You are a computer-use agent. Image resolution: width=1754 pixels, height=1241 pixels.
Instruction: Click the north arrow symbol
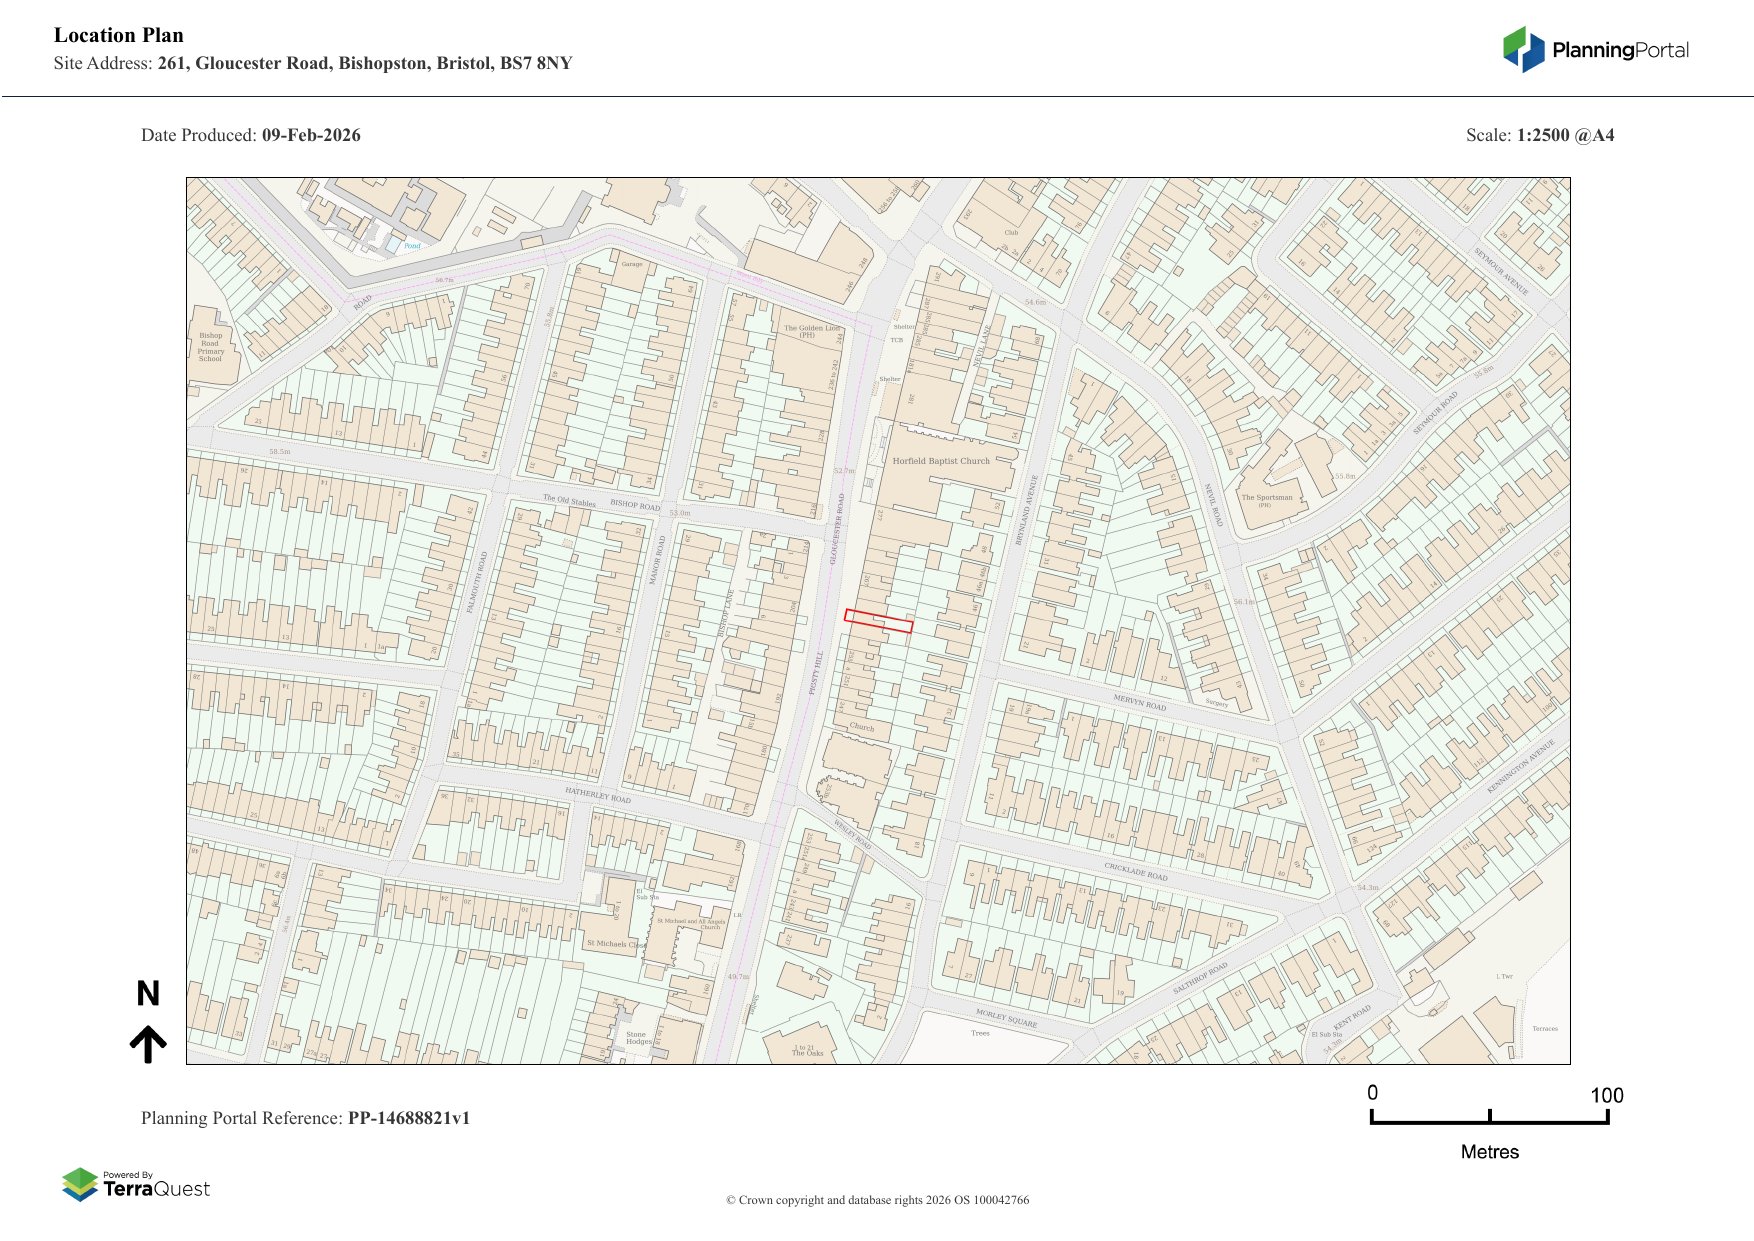point(148,1044)
